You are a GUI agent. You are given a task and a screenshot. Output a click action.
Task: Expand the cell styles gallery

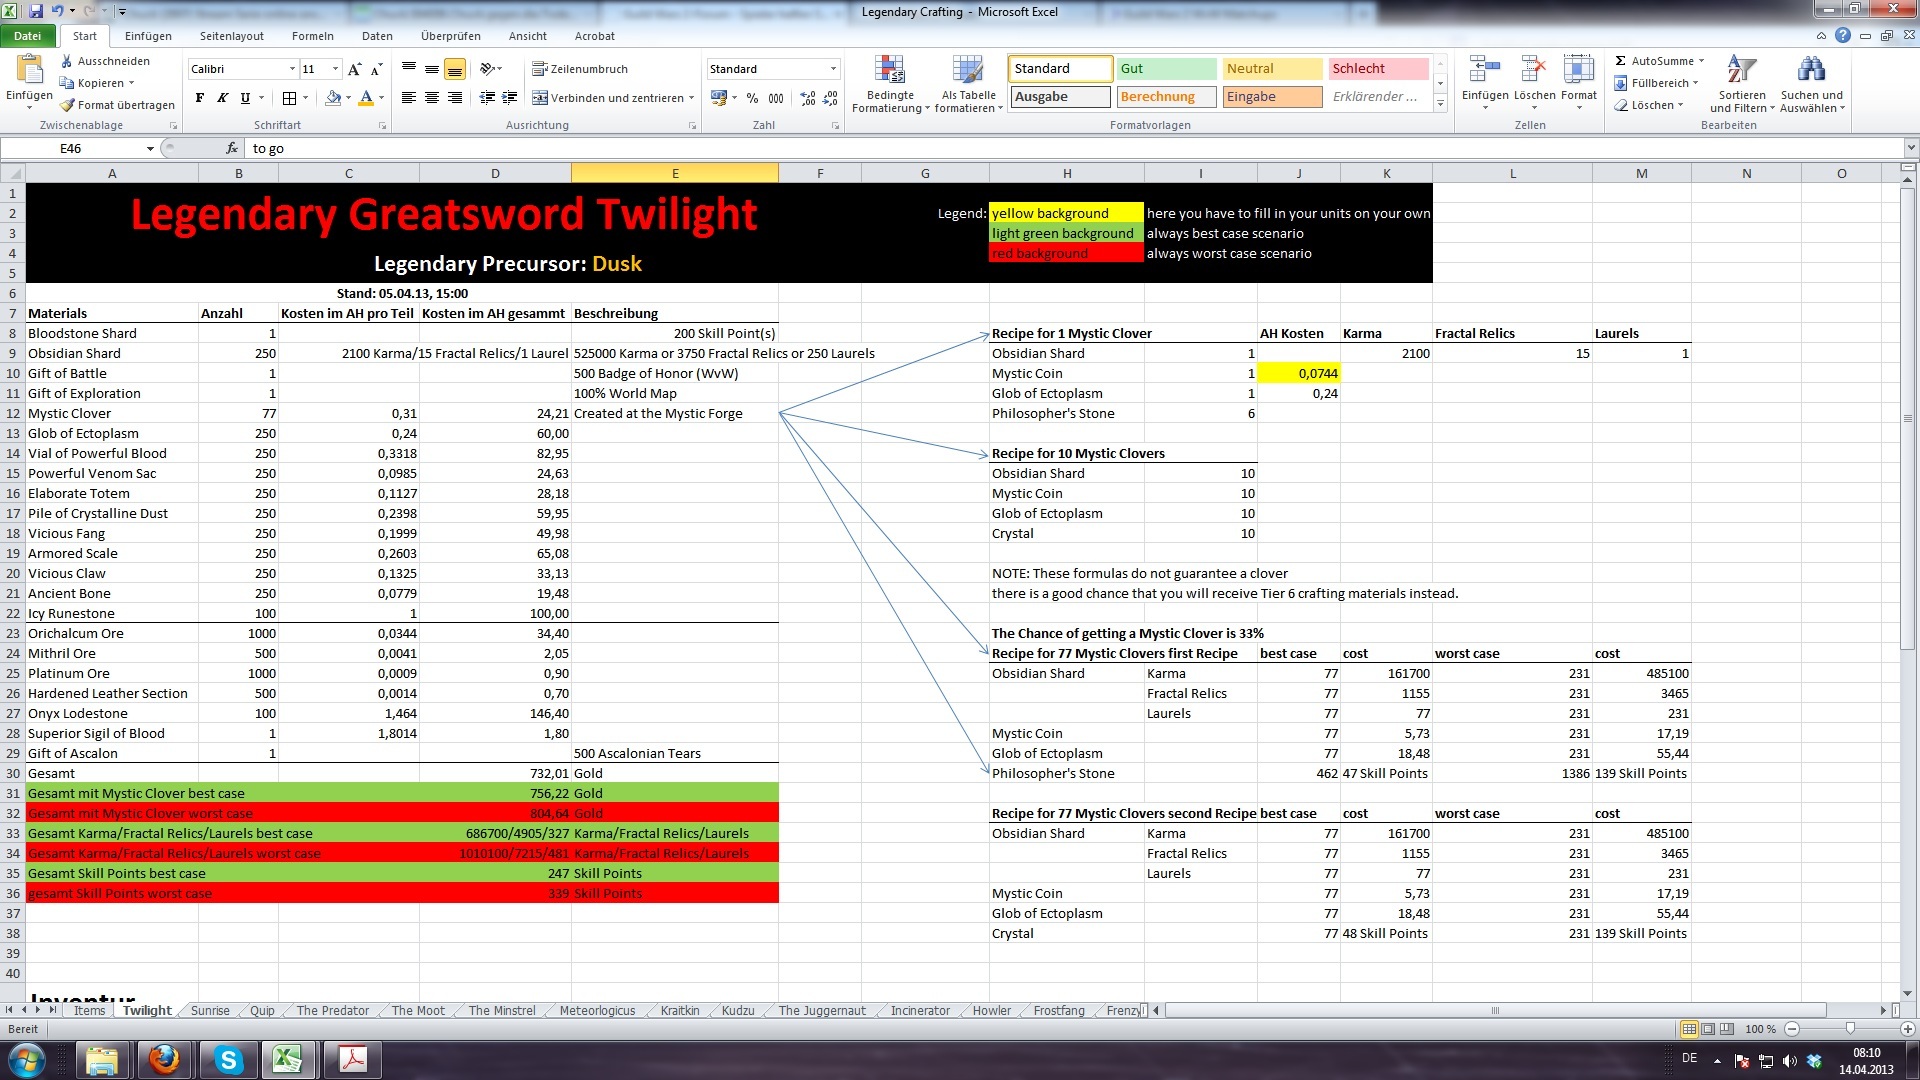pos(1440,104)
